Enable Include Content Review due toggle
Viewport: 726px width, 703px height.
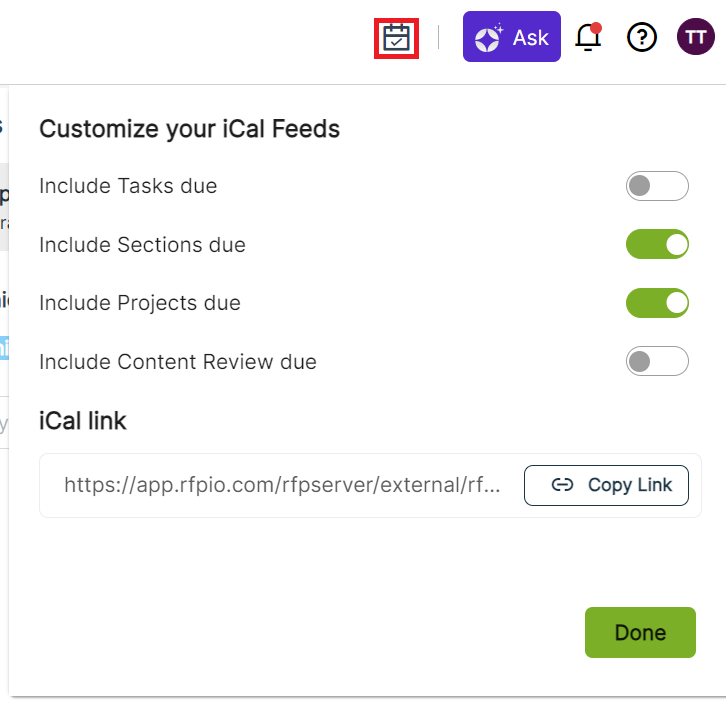[657, 361]
